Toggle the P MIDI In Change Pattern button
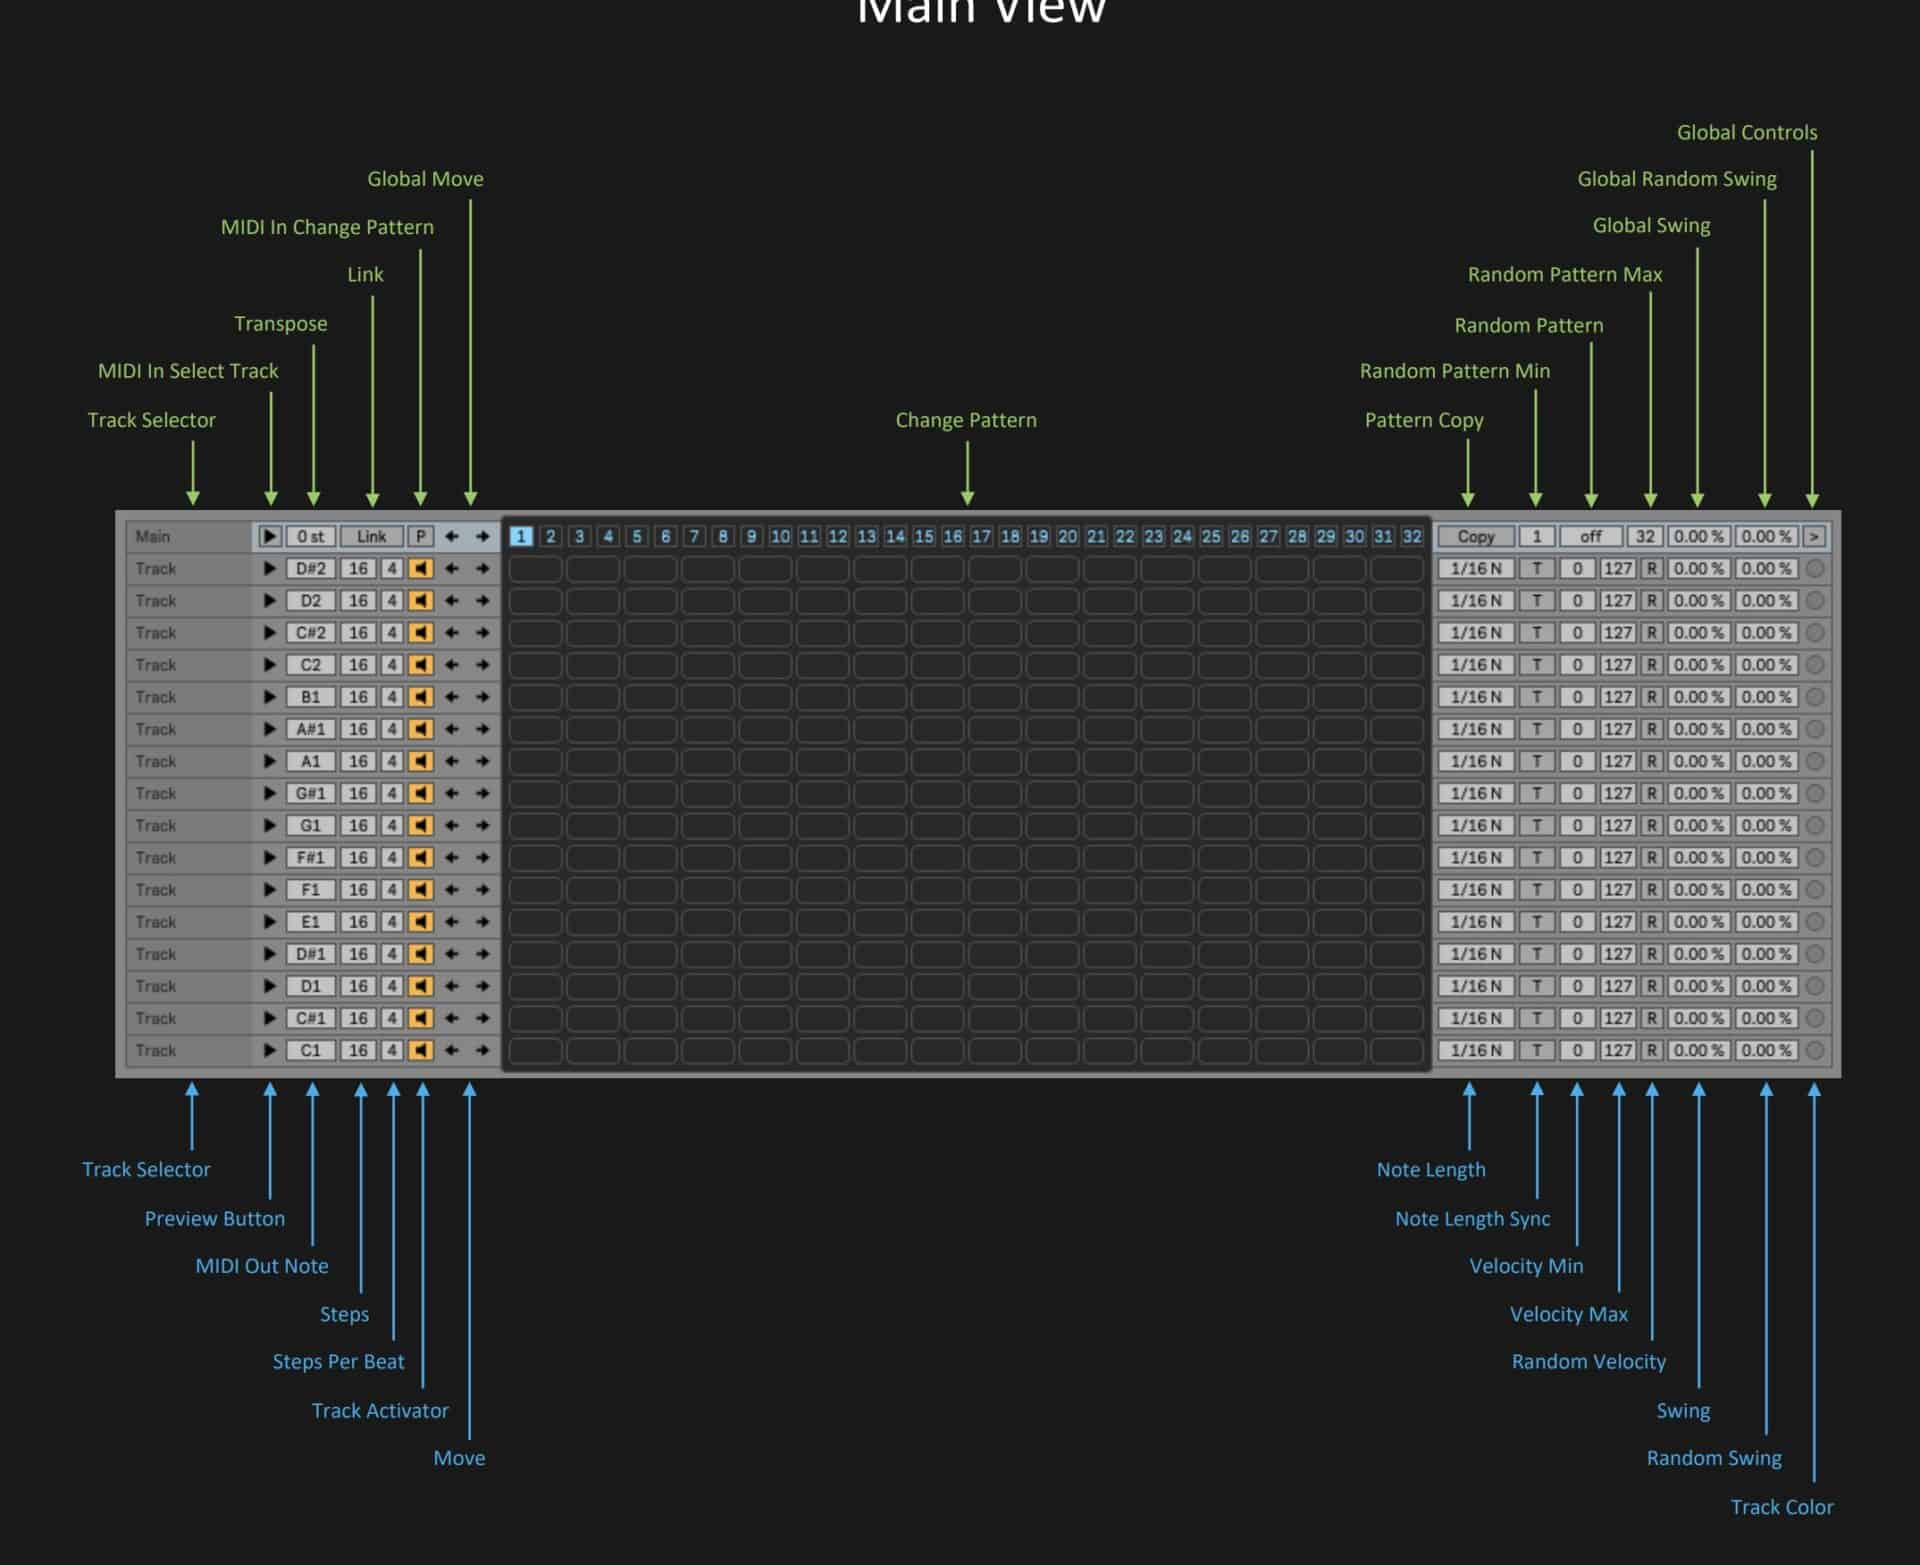The height and width of the screenshot is (1565, 1920). point(421,536)
